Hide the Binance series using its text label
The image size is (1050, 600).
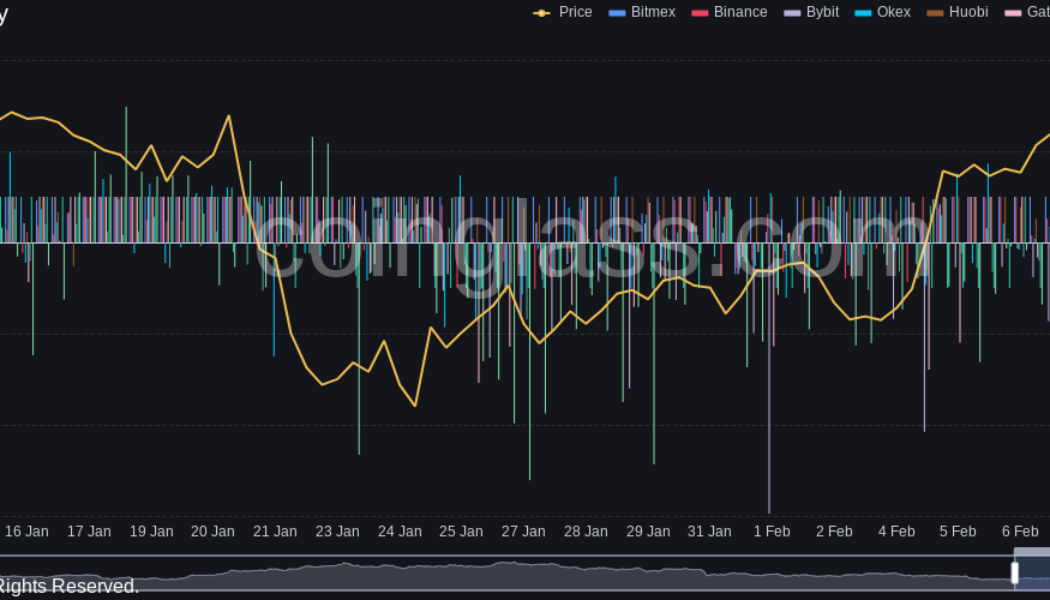(x=740, y=12)
